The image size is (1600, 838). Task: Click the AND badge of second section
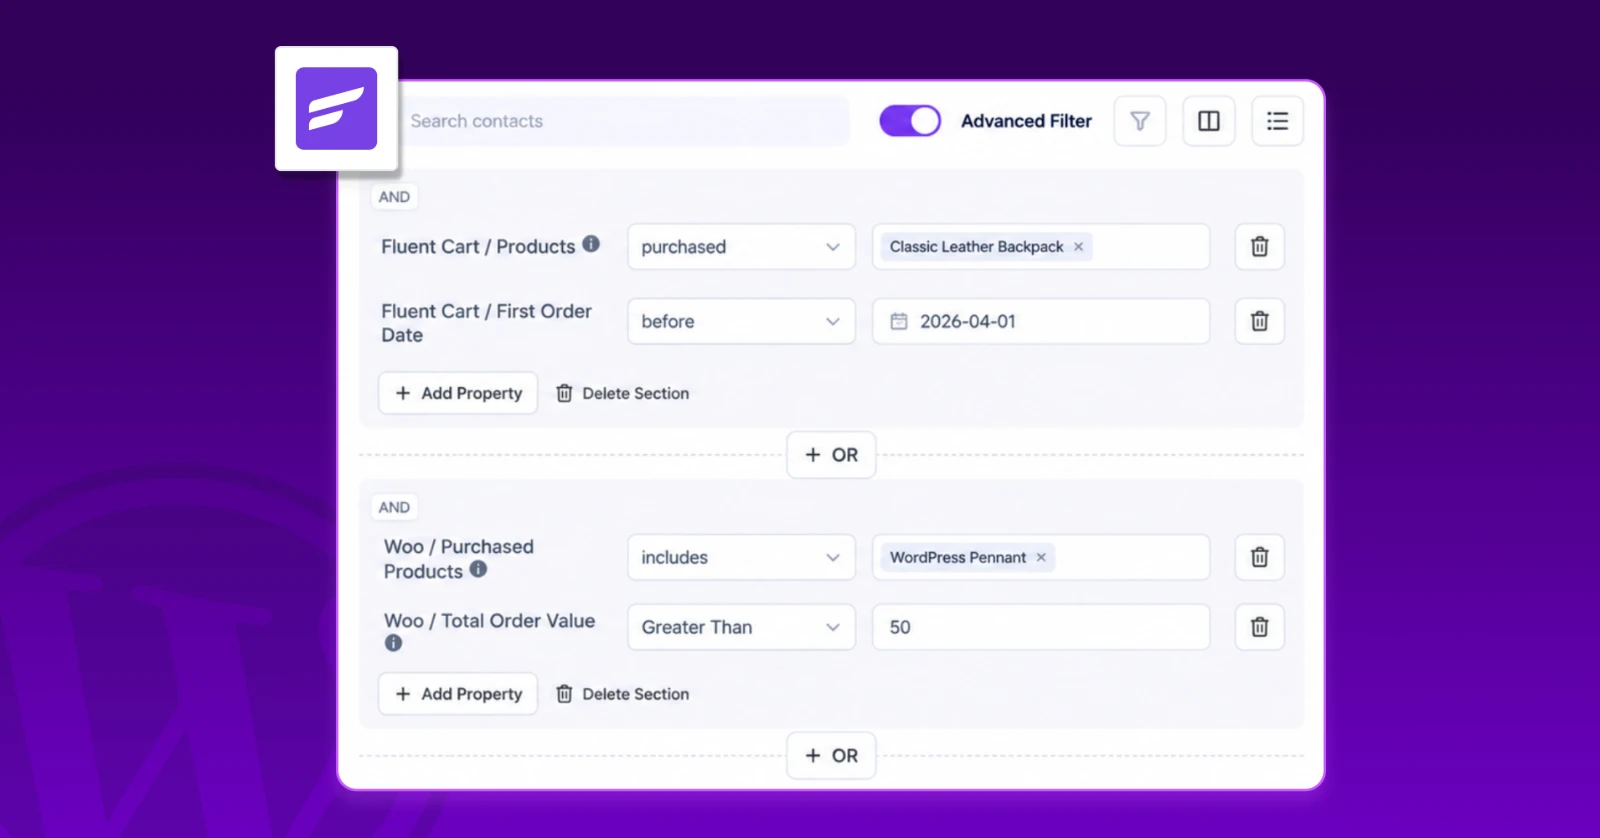tap(394, 507)
